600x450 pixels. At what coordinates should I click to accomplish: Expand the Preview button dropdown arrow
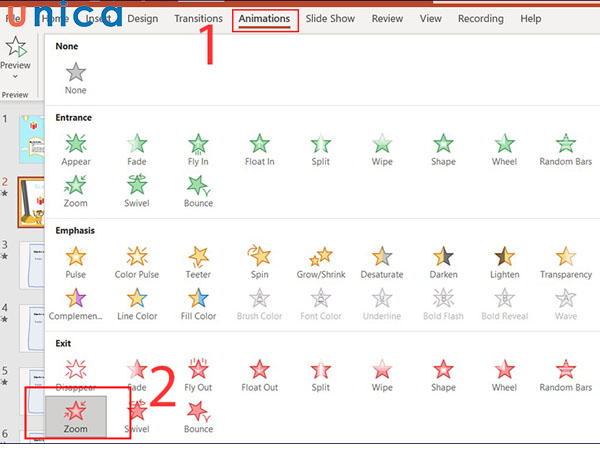pos(15,77)
